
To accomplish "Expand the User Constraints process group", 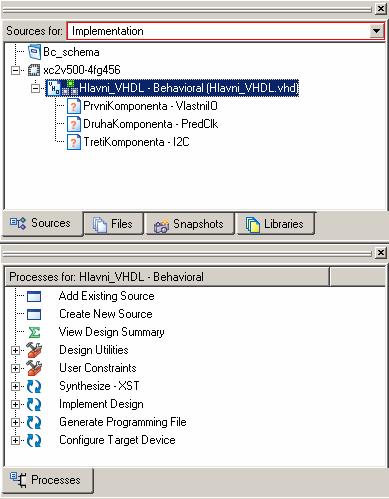I will (x=15, y=368).
